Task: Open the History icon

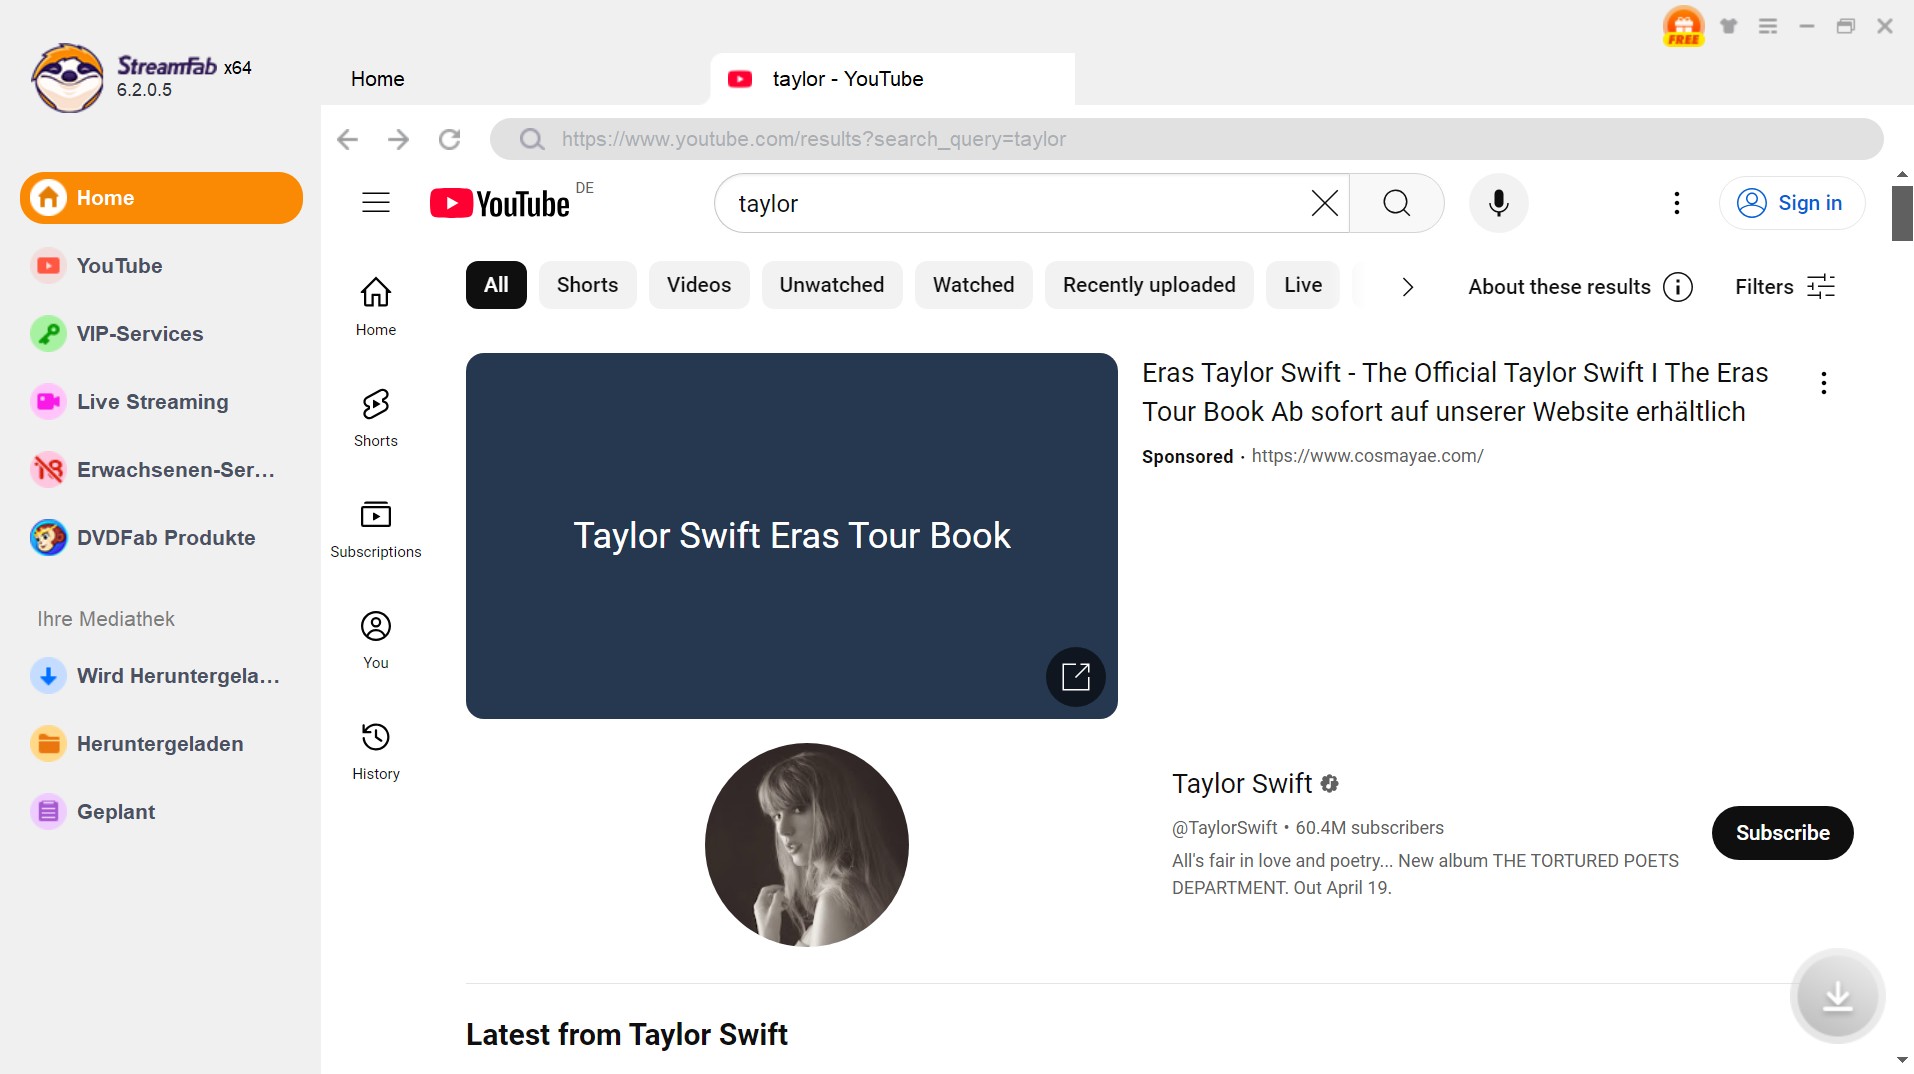Action: pos(376,751)
